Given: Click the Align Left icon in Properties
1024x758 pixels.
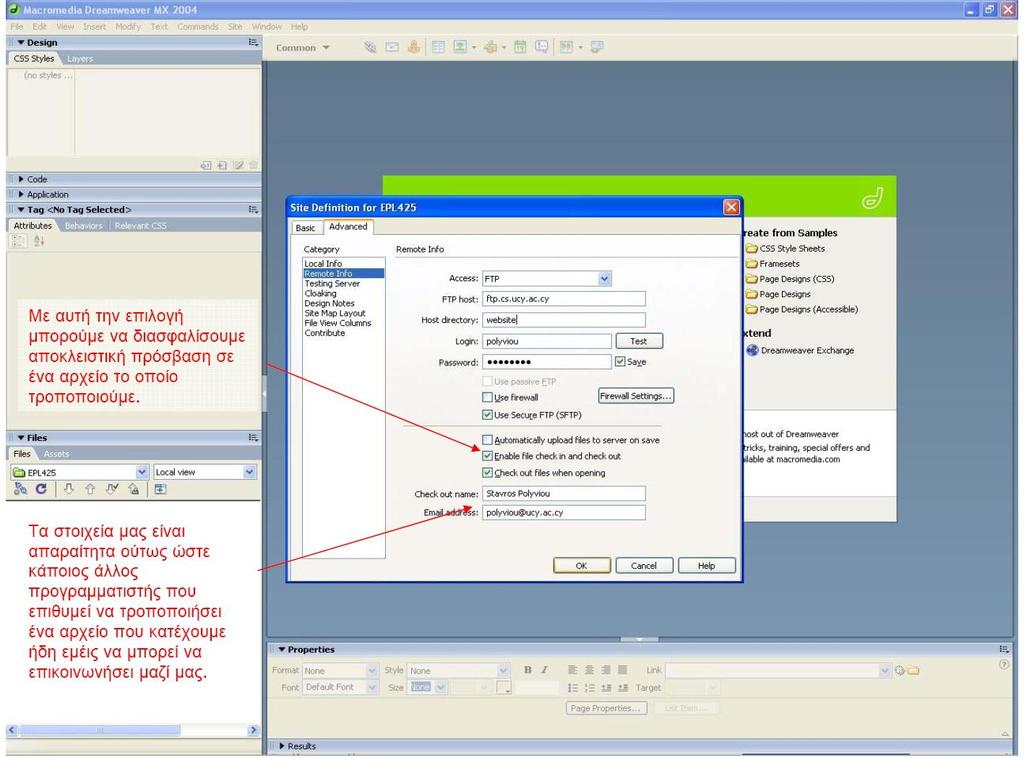Looking at the screenshot, I should (573, 670).
